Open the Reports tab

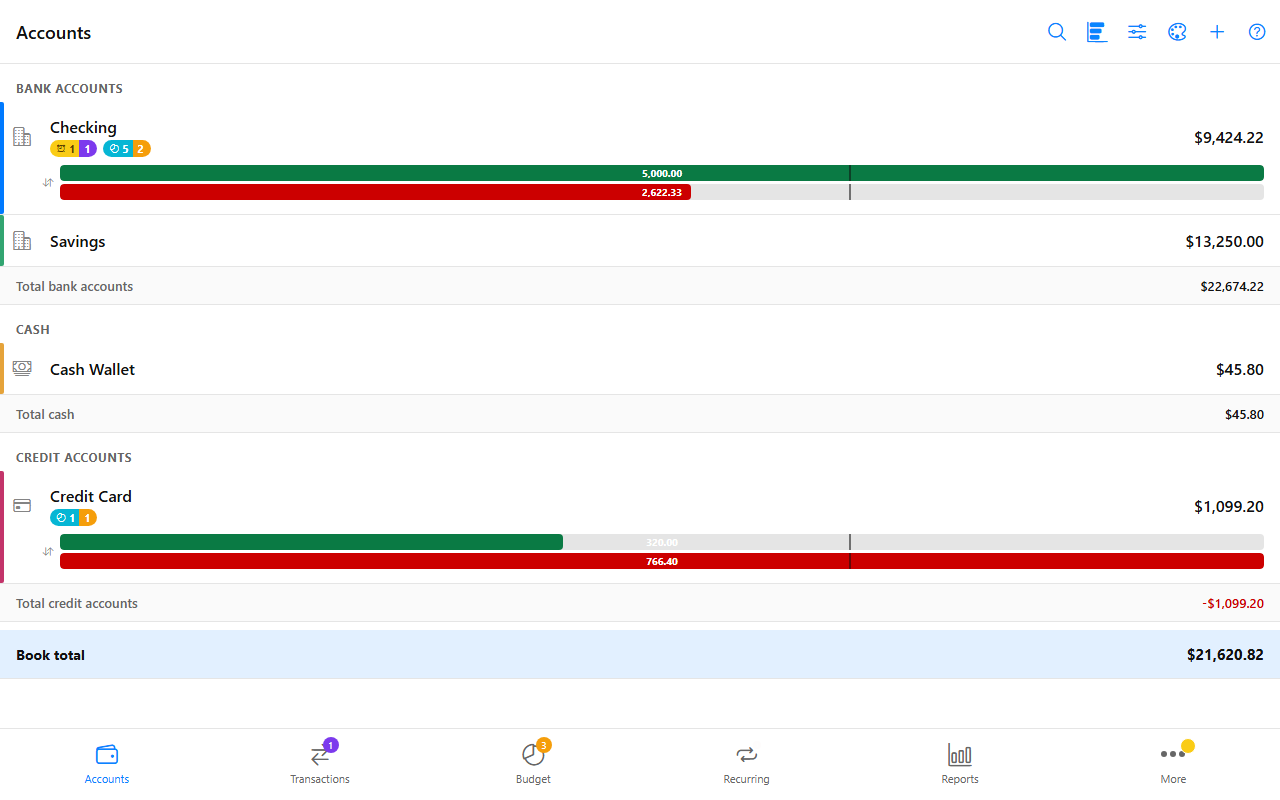point(960,765)
